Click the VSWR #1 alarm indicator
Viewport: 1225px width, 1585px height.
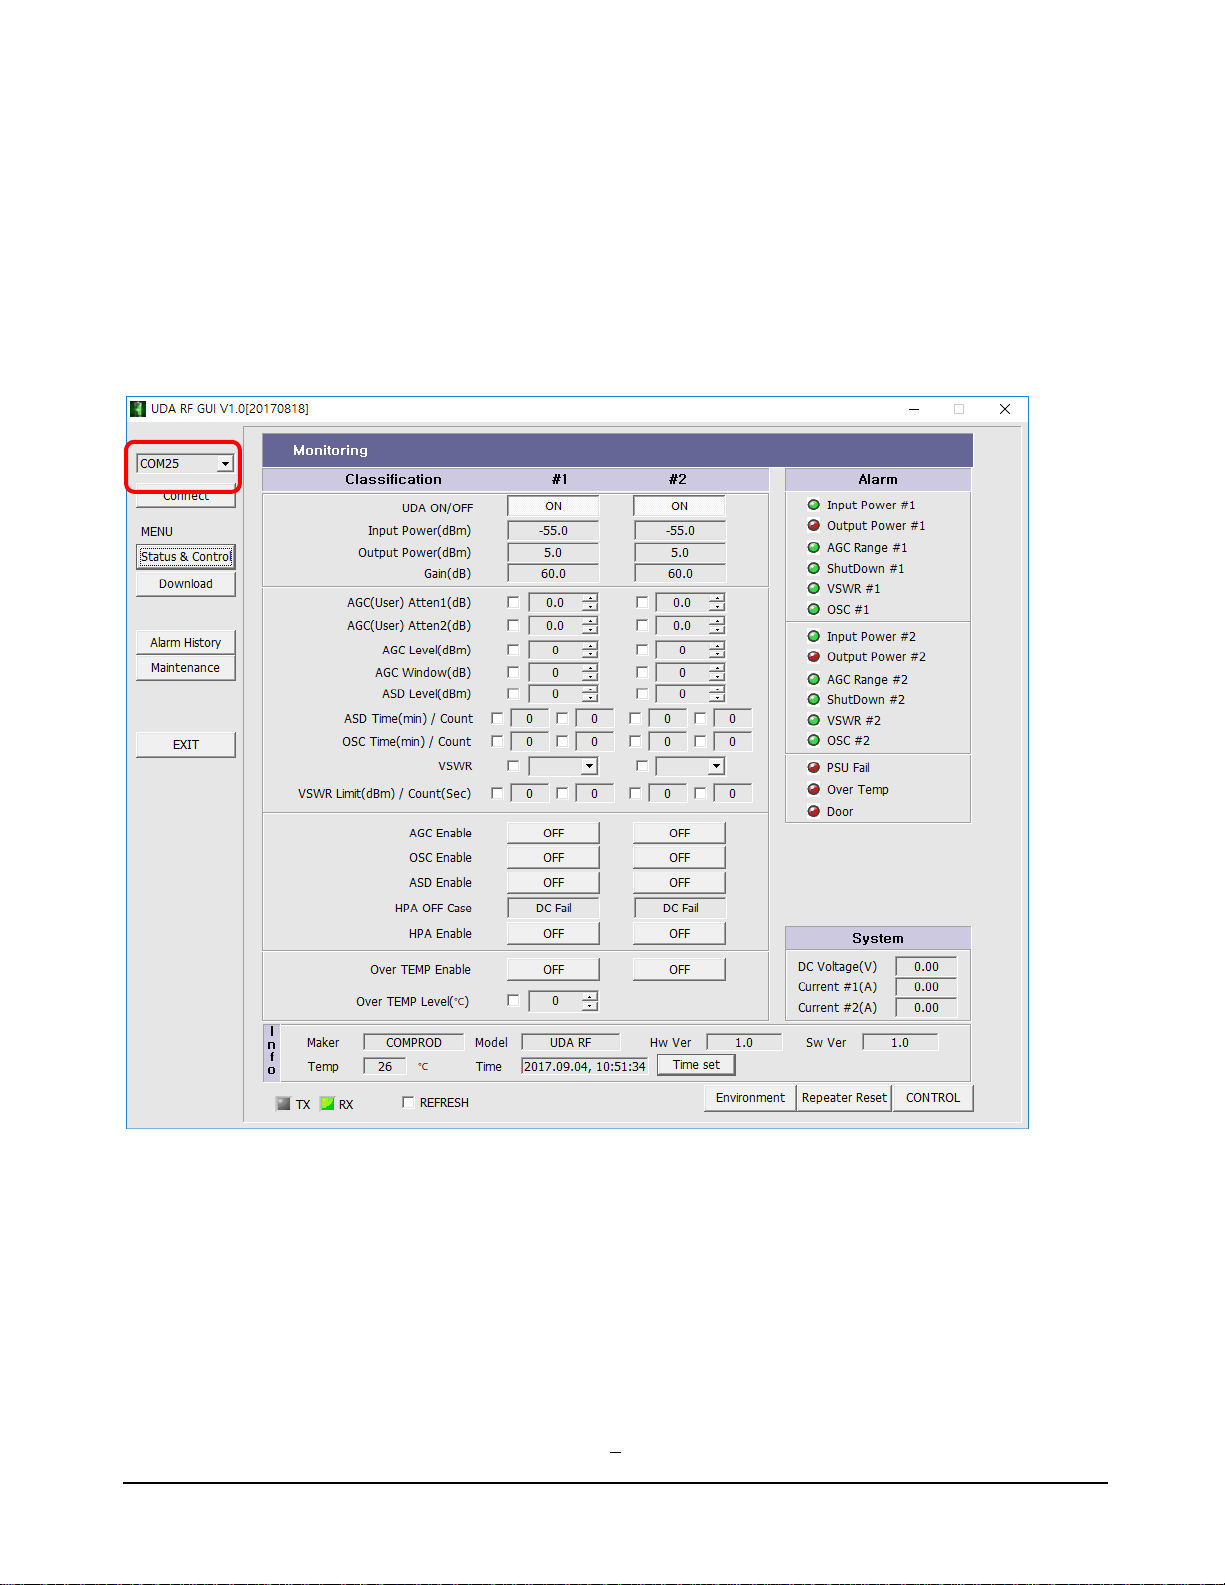click(813, 588)
